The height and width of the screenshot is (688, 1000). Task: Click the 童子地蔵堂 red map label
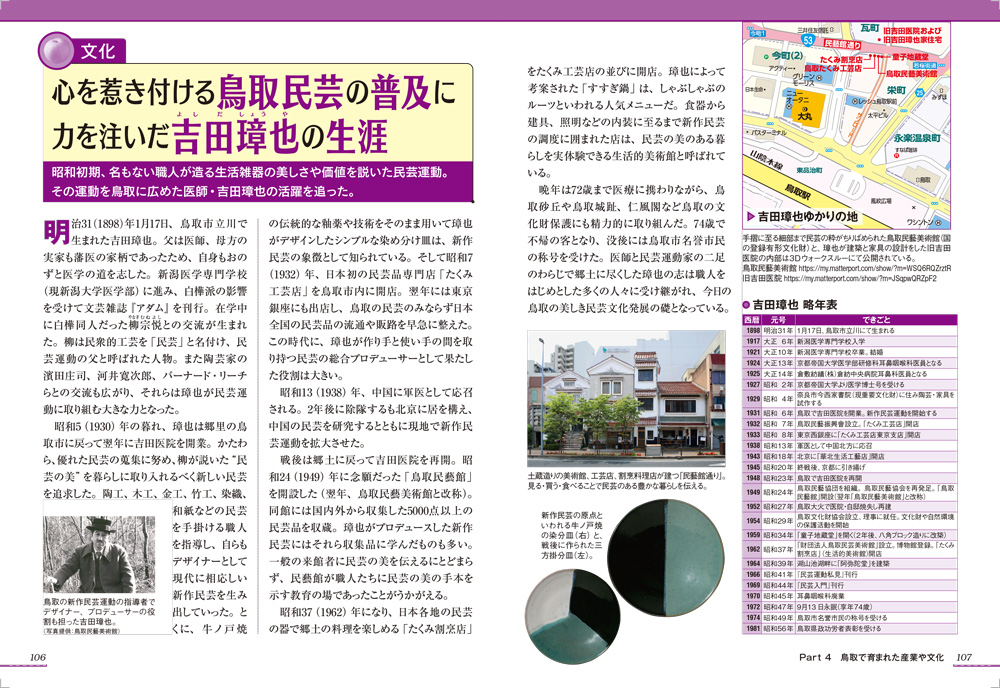[910, 57]
